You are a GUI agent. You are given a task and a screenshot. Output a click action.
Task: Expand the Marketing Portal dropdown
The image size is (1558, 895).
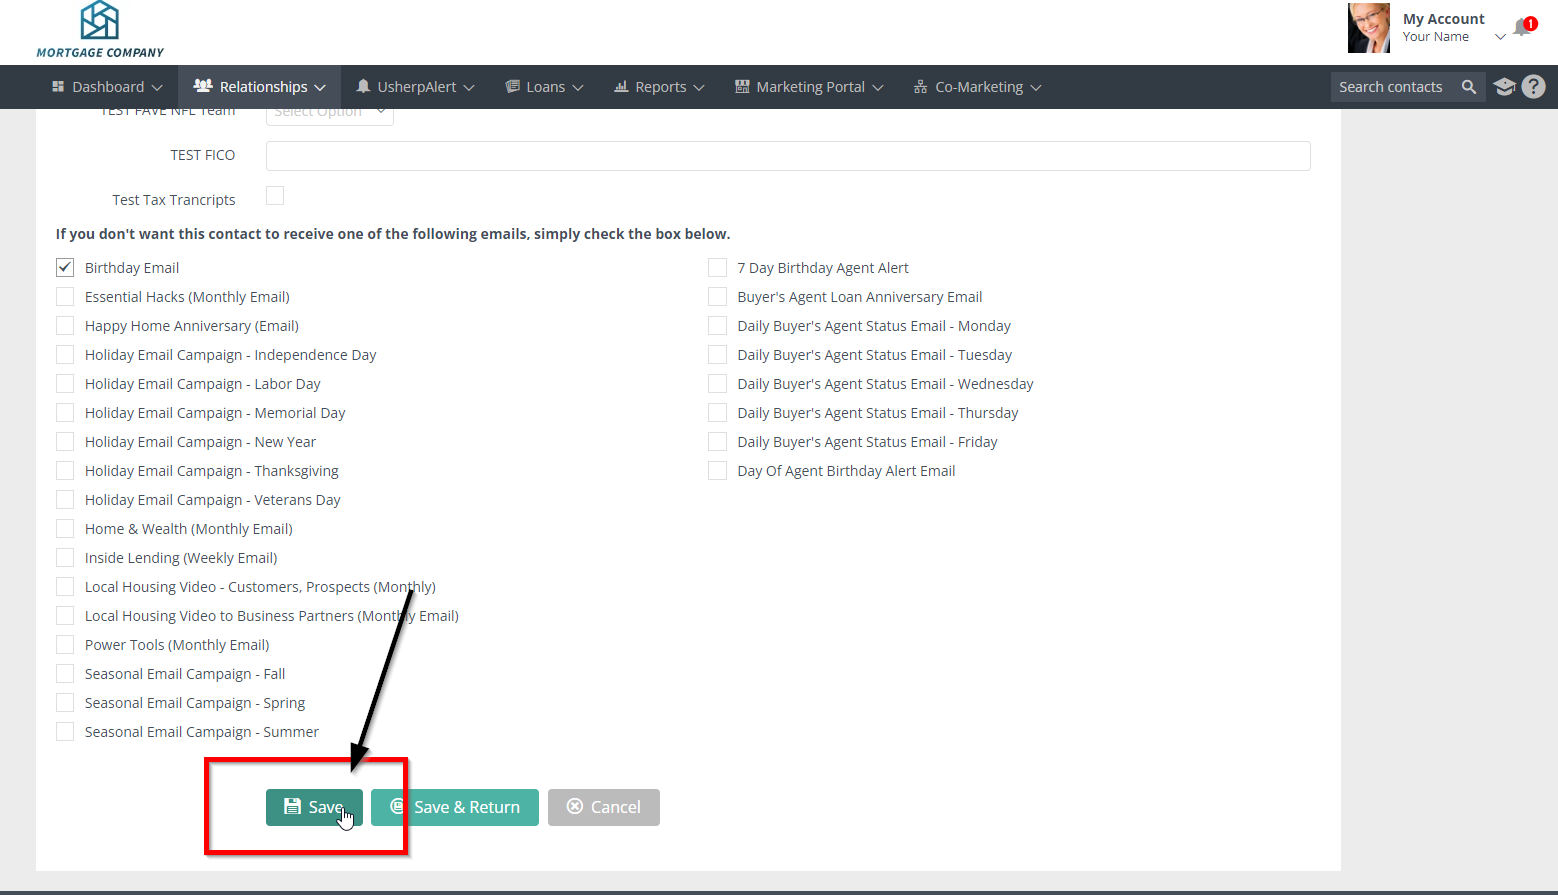809,87
